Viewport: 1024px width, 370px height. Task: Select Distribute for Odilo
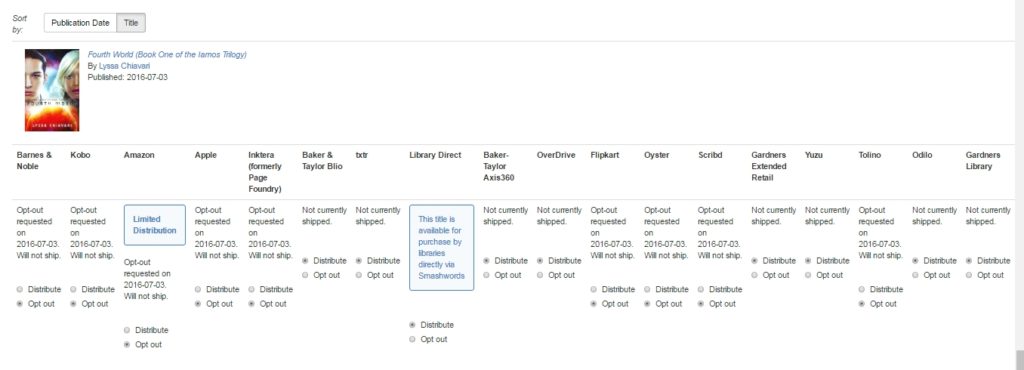(x=915, y=260)
